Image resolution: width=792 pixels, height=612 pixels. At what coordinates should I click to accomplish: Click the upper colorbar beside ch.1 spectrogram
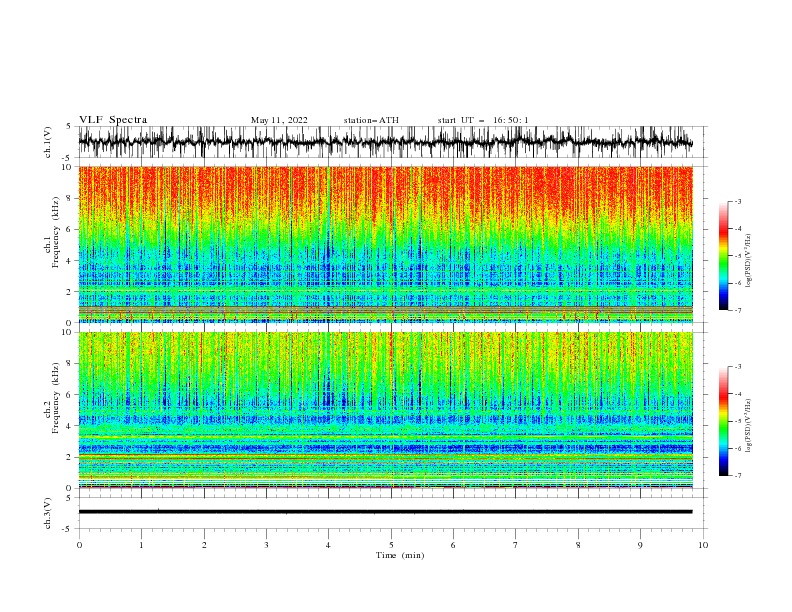pyautogui.click(x=723, y=256)
